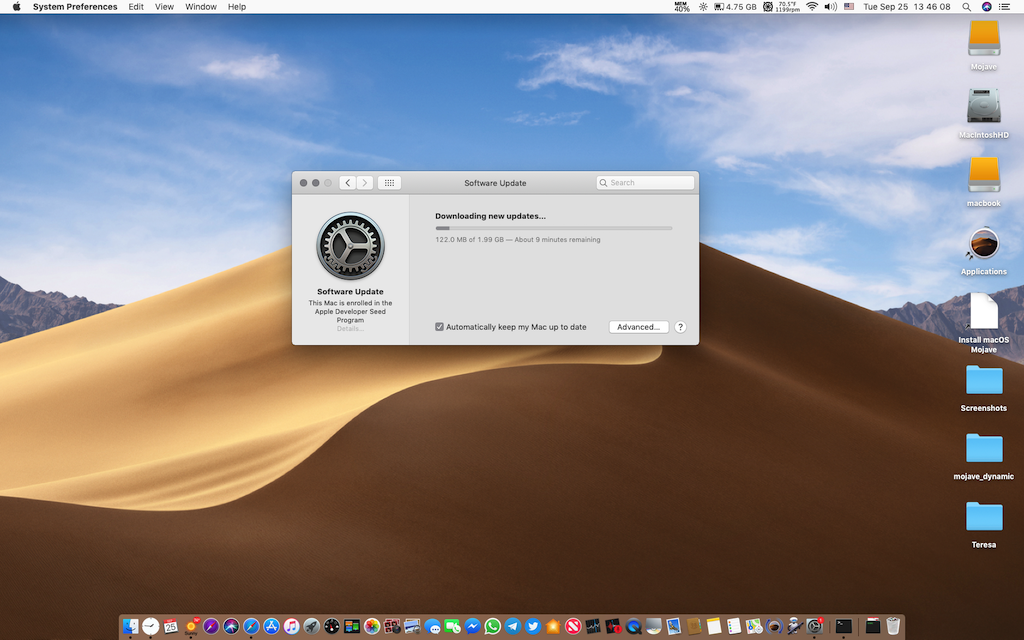The width and height of the screenshot is (1024, 640).
Task: Open the App Store from the Dock
Action: pos(272,626)
